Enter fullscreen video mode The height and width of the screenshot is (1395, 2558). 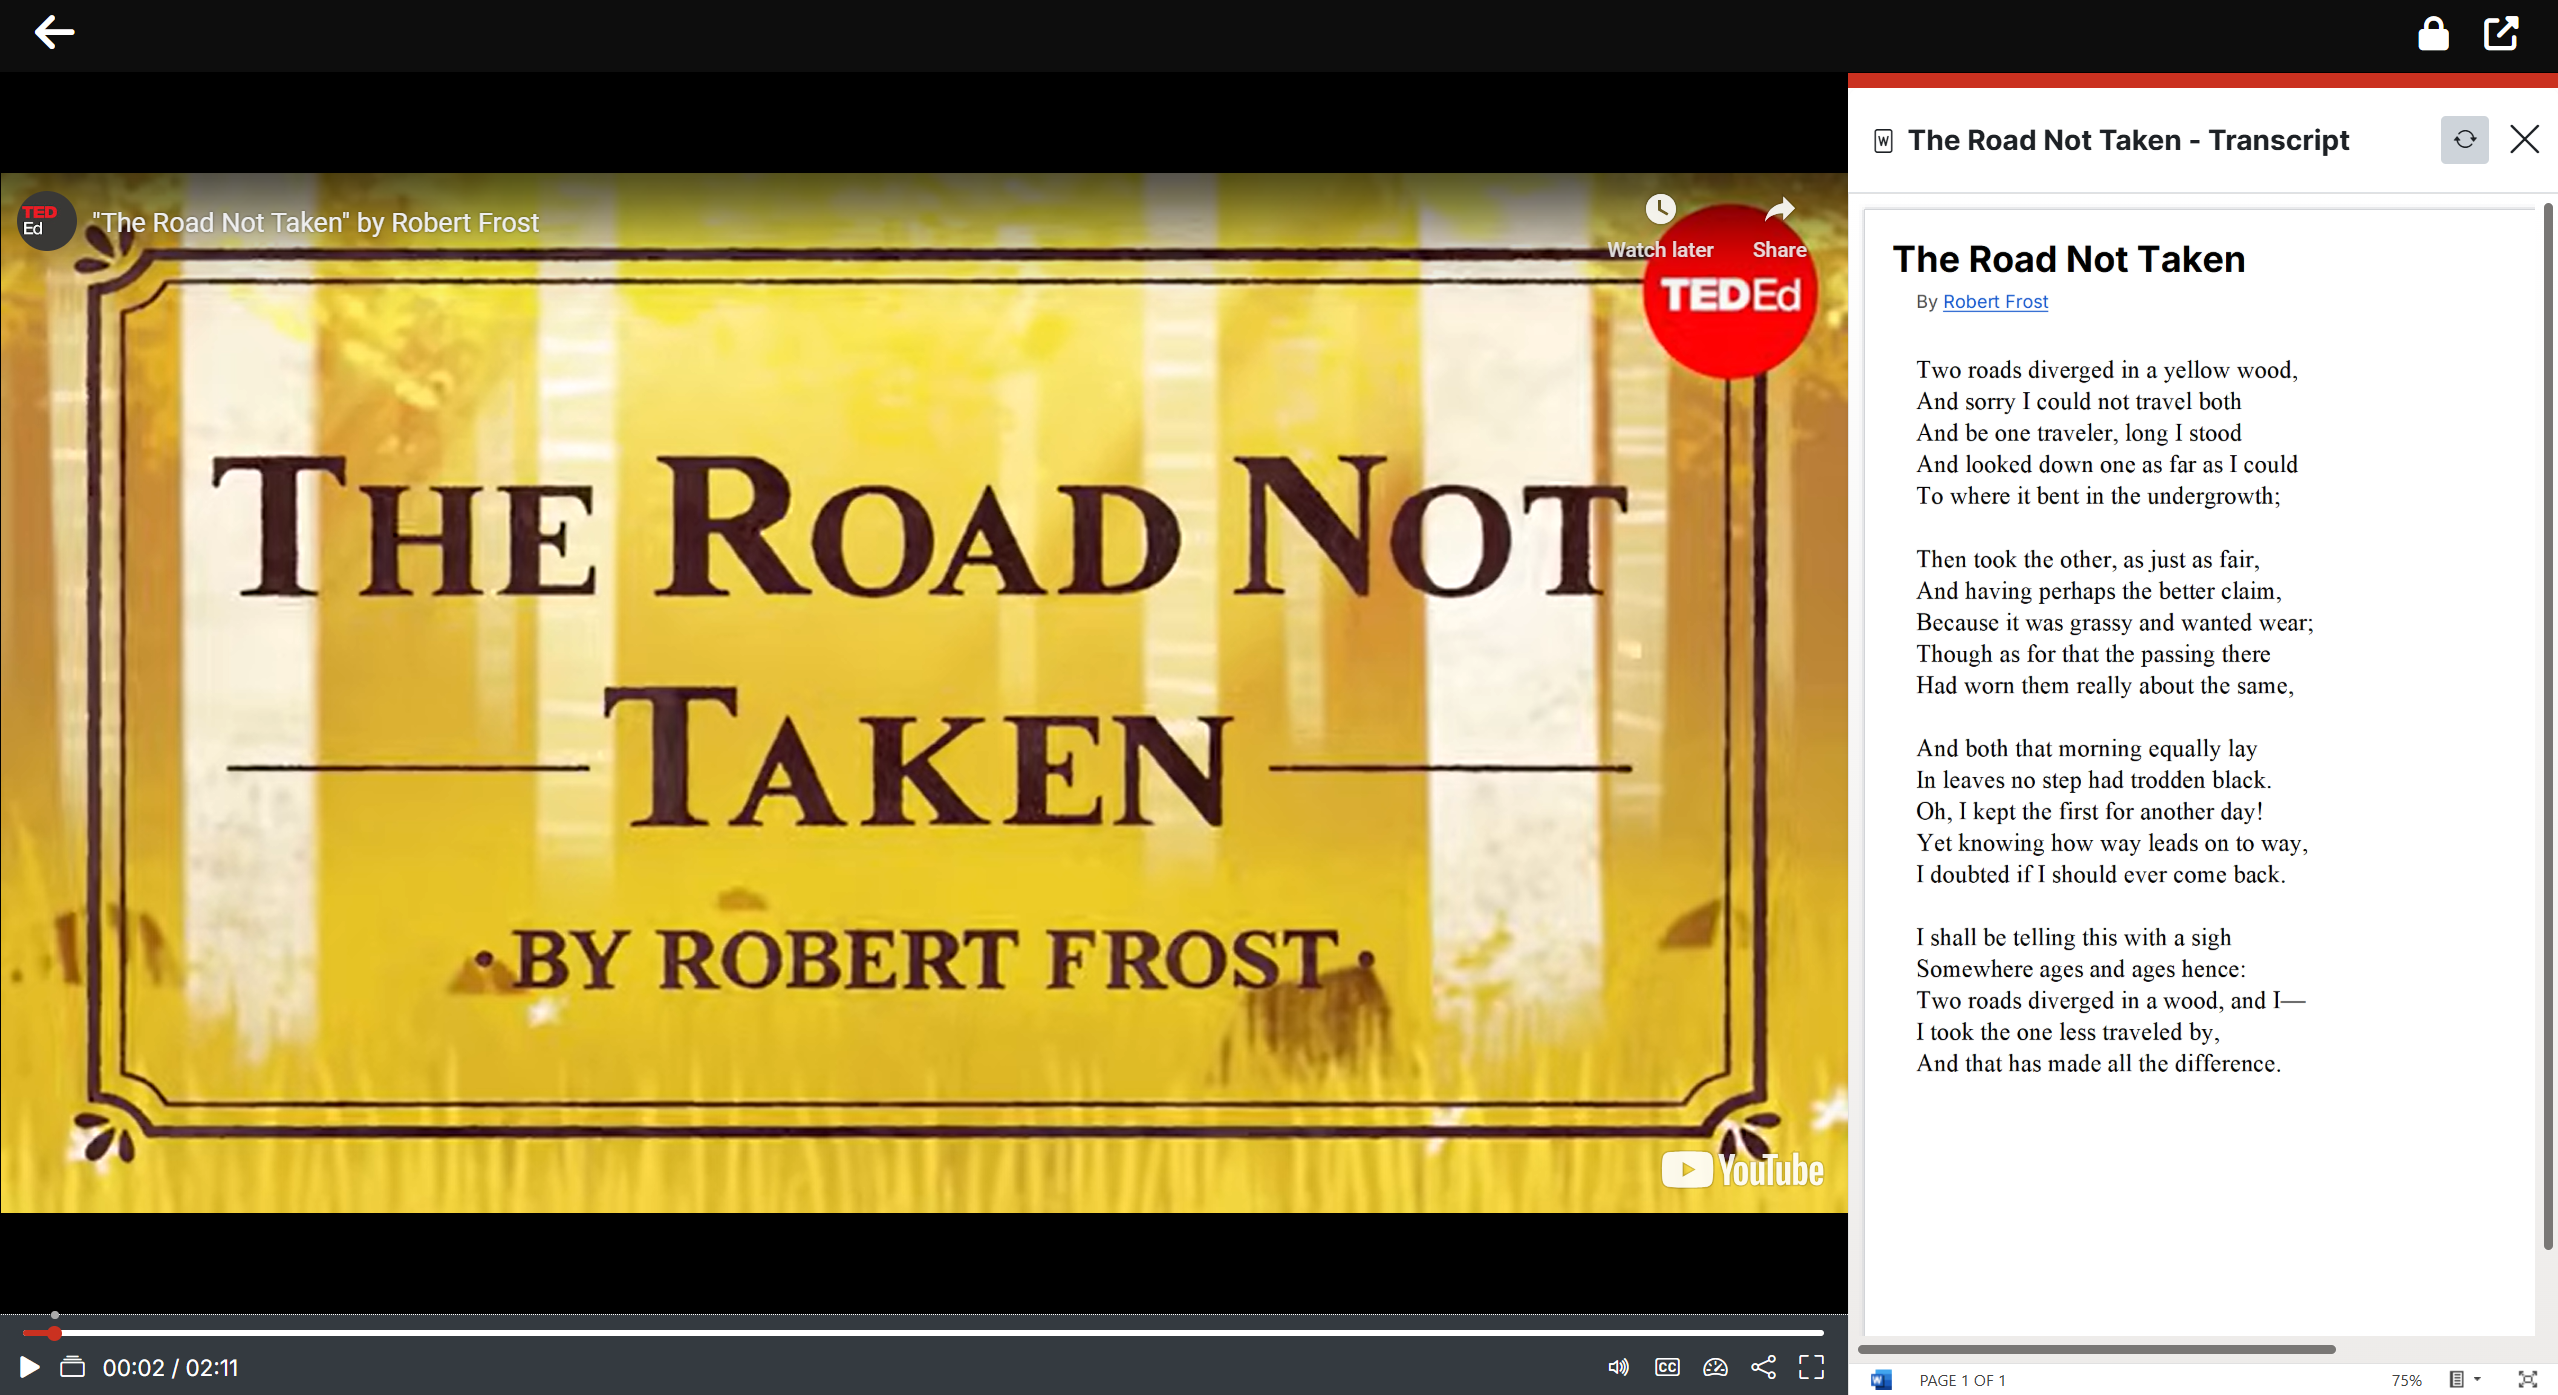click(1811, 1367)
